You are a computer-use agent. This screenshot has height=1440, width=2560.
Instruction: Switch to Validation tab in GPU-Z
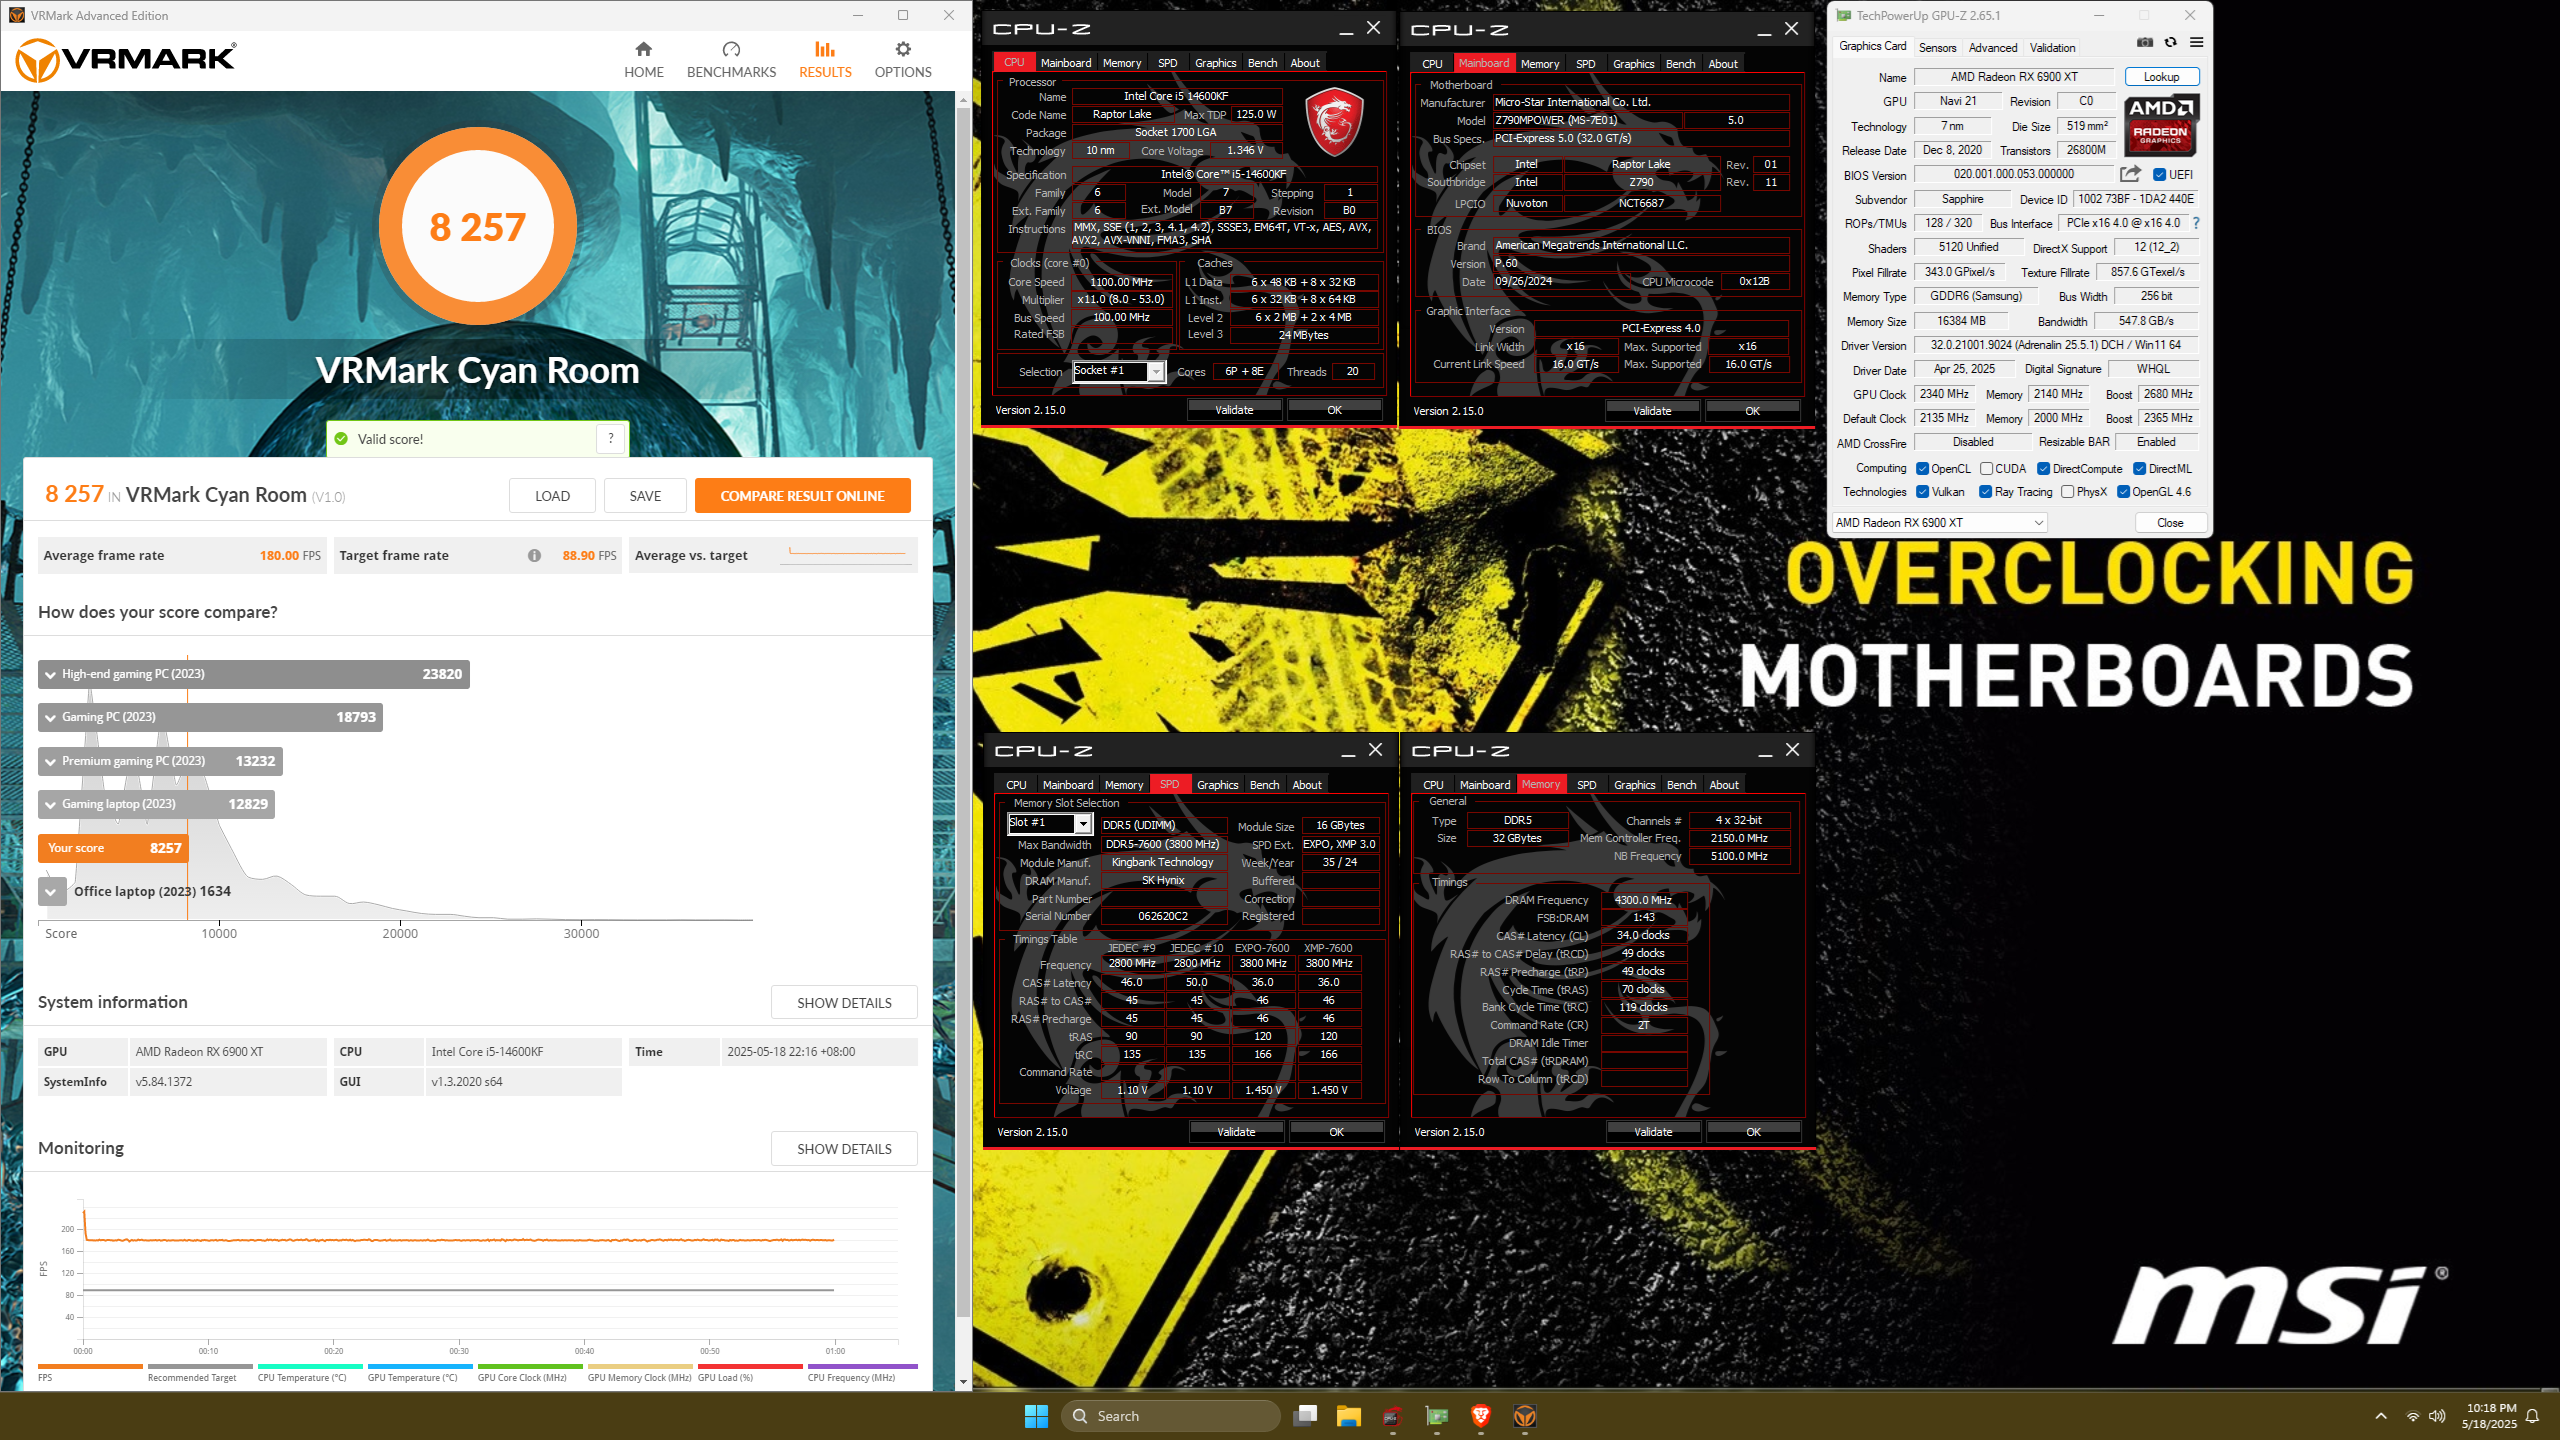point(2052,47)
